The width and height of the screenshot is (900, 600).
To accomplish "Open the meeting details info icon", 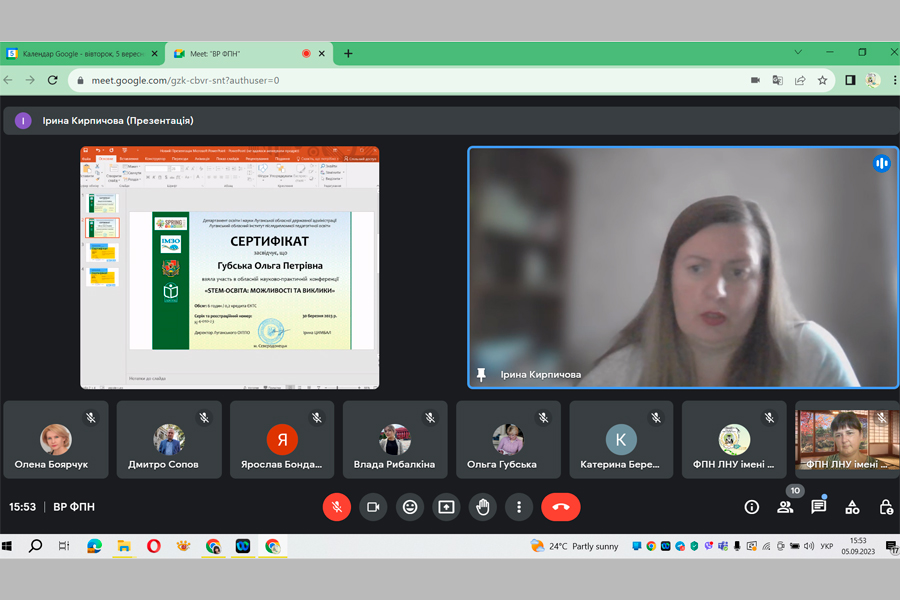I will (752, 507).
